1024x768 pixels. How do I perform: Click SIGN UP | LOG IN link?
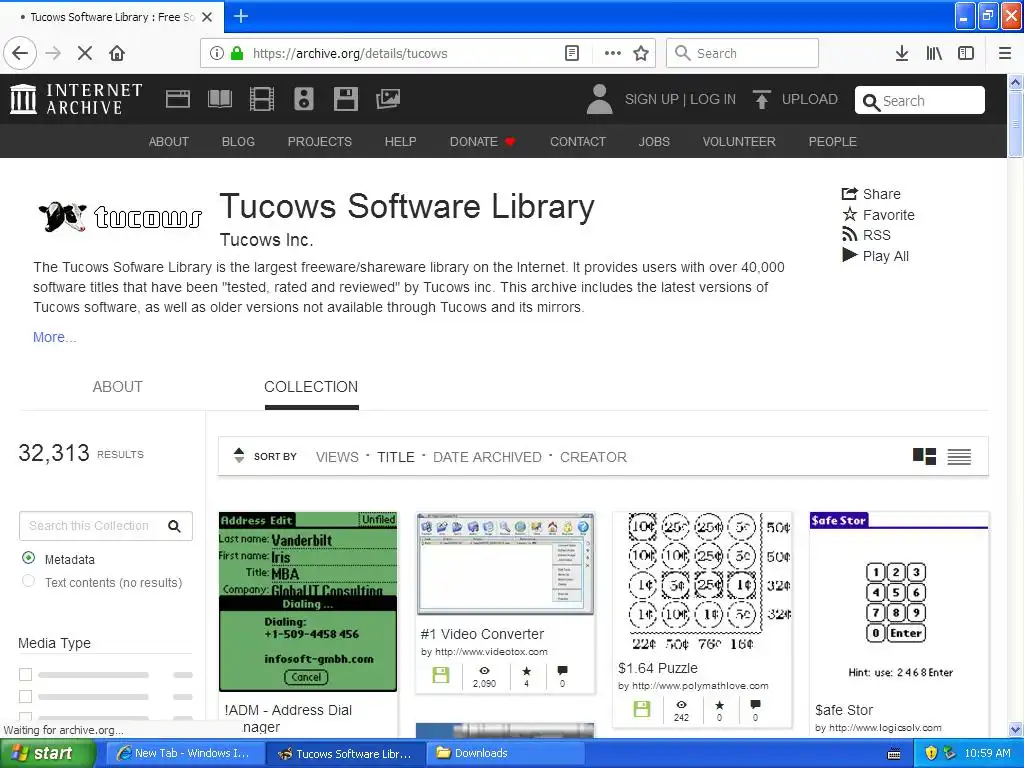(680, 99)
